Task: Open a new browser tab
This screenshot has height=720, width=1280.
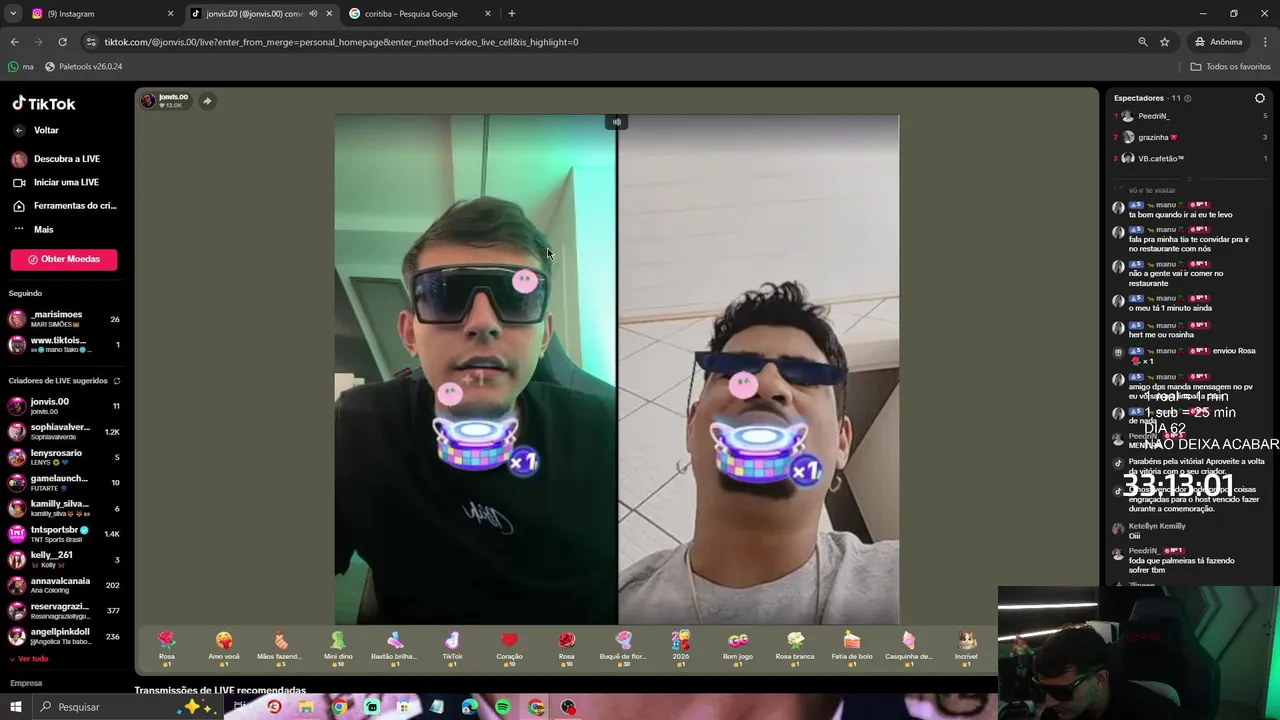Action: [512, 14]
